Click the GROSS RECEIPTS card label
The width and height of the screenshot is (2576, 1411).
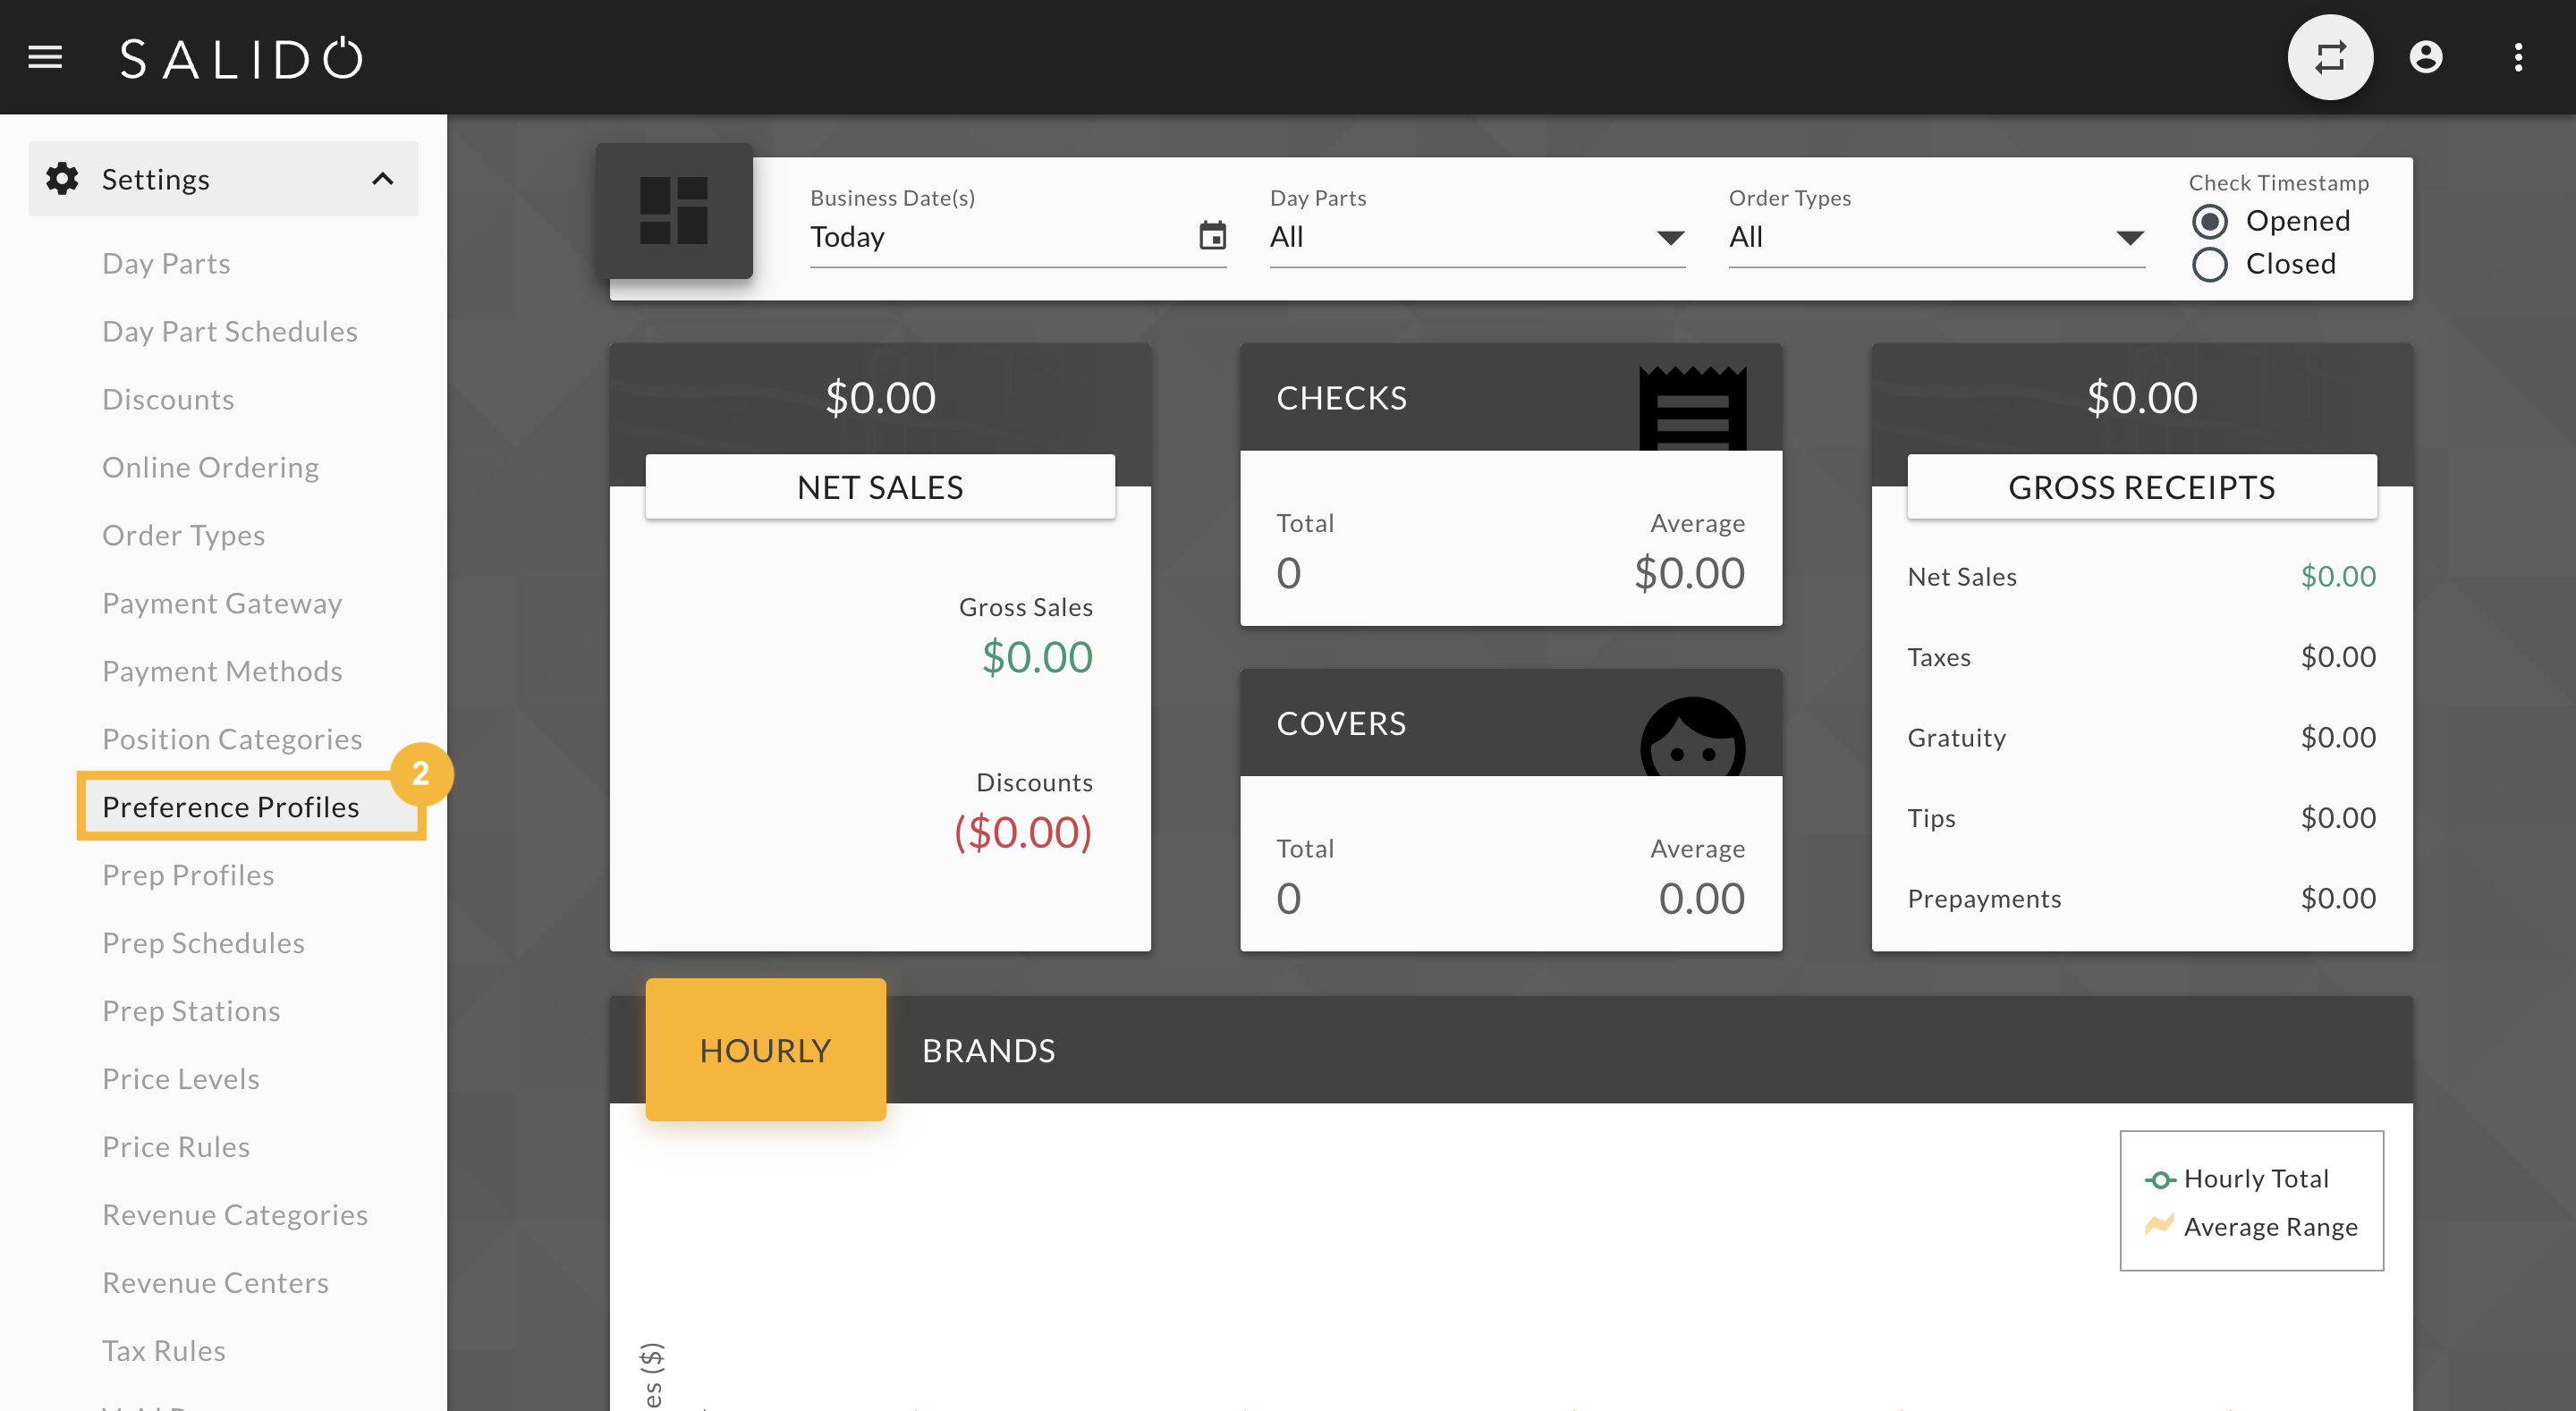click(2141, 487)
